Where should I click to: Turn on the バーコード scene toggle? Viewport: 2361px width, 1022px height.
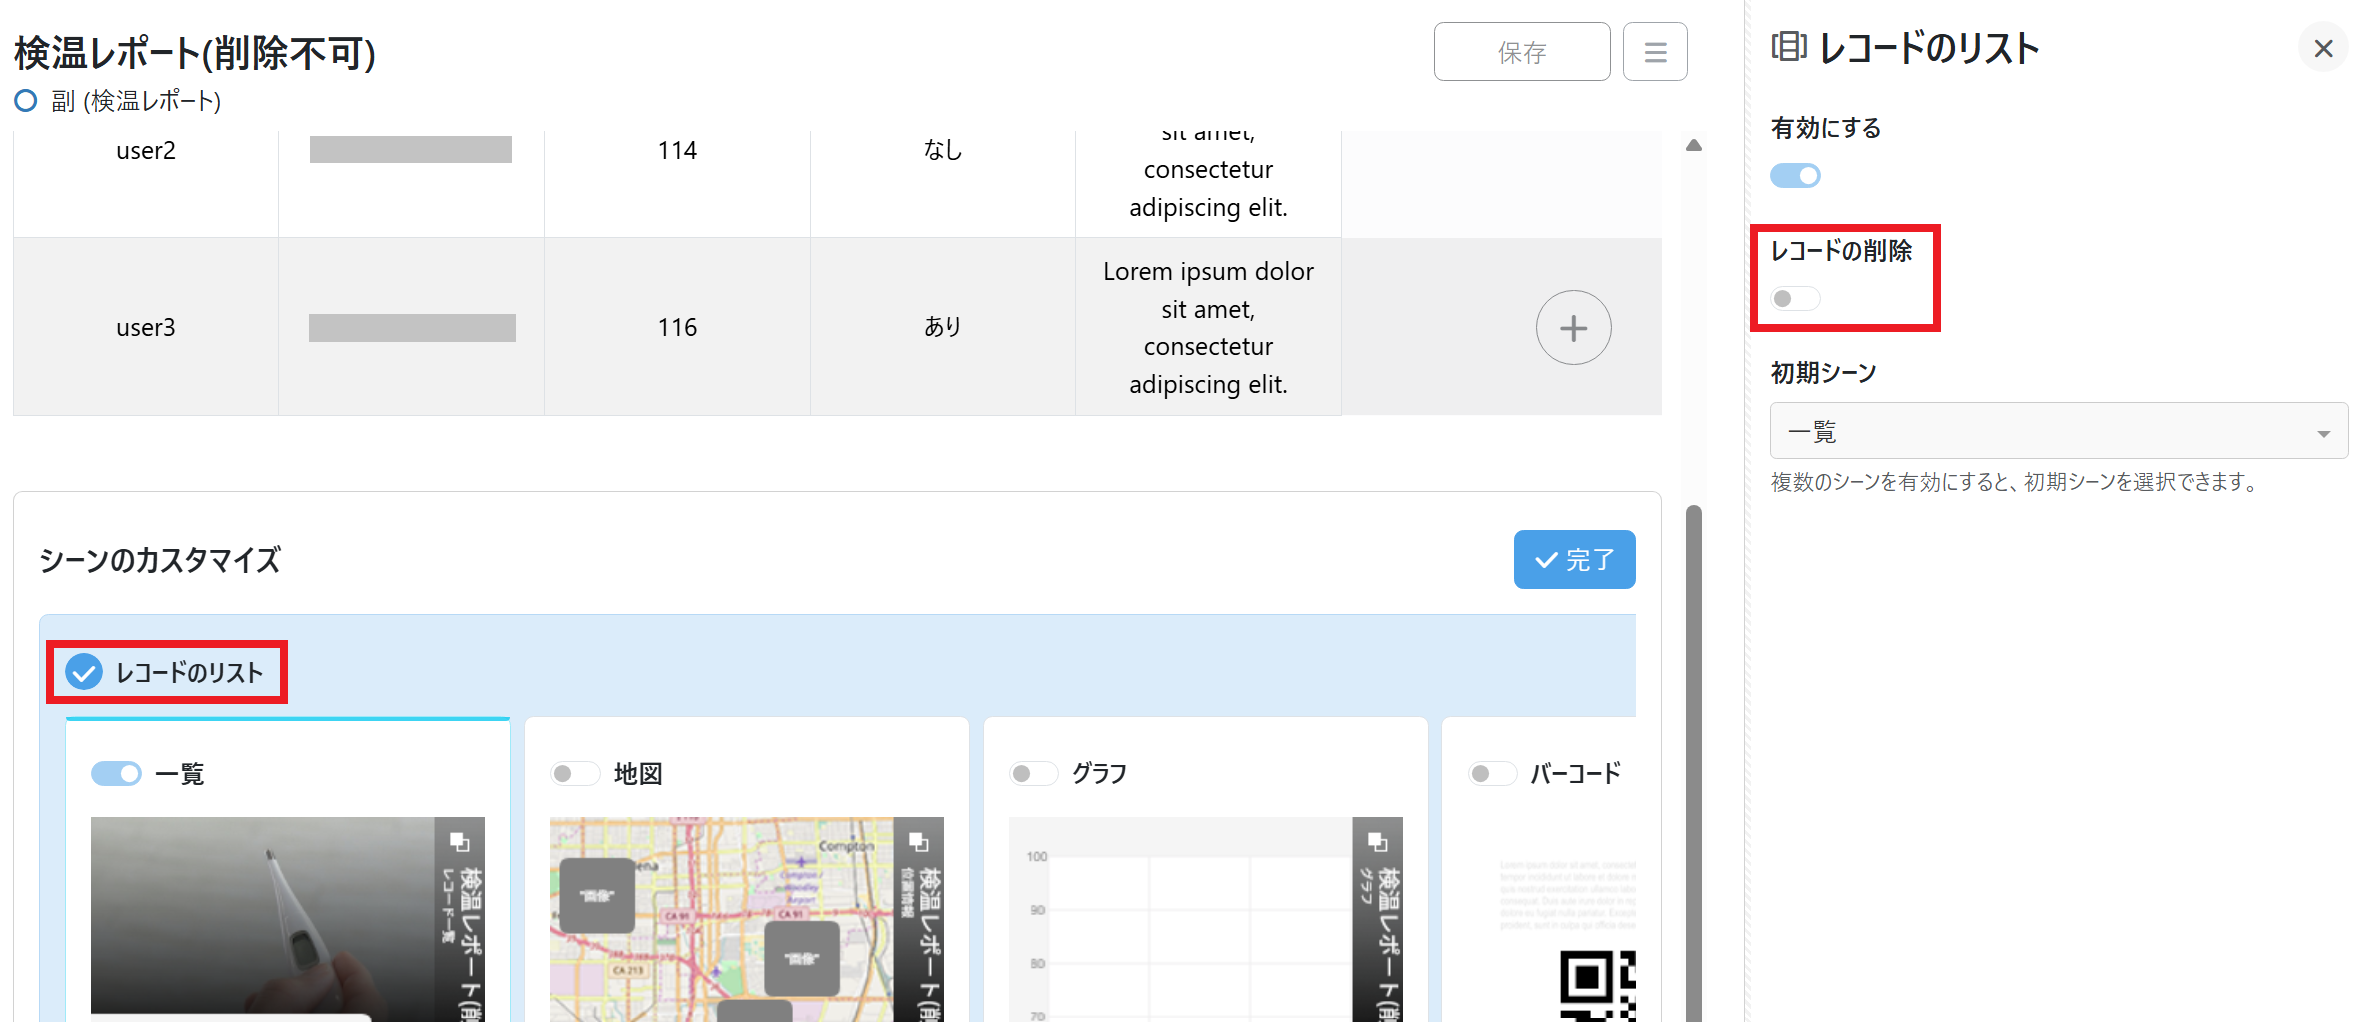point(1492,773)
